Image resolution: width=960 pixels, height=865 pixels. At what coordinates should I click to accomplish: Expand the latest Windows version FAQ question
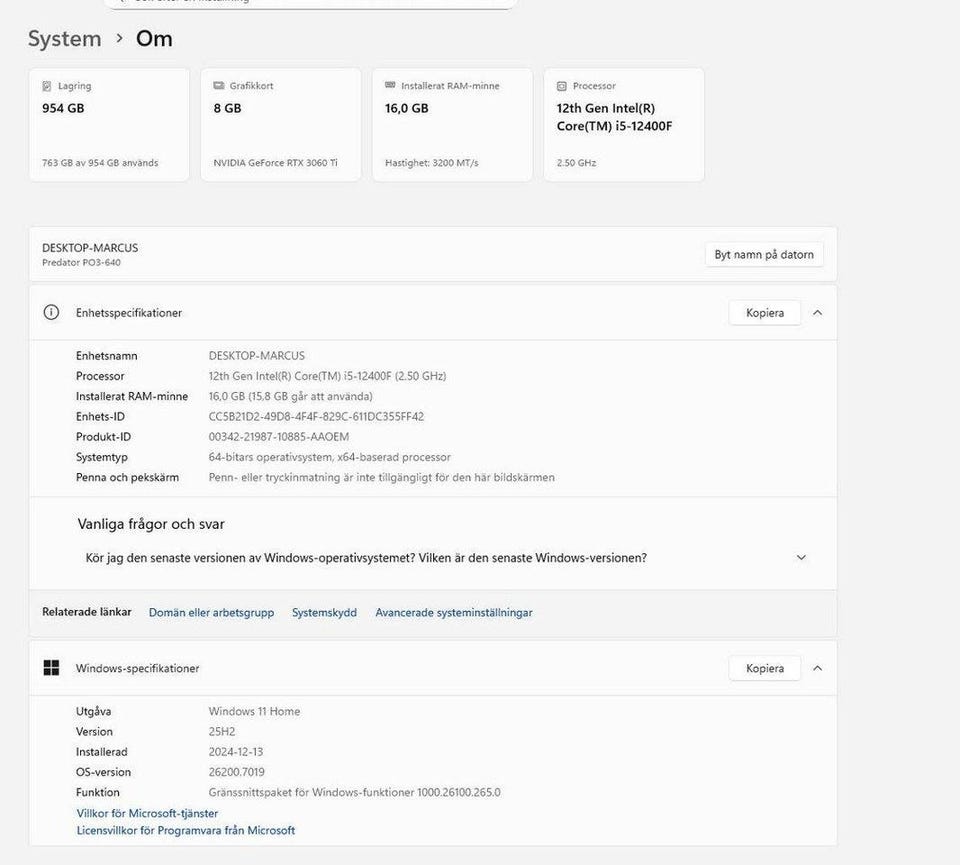(x=801, y=558)
